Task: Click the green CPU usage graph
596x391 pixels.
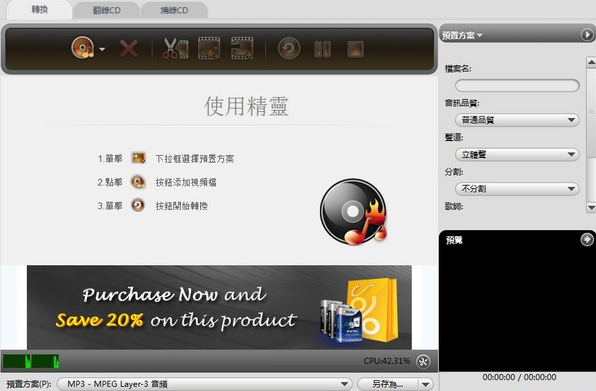Action: click(x=31, y=361)
